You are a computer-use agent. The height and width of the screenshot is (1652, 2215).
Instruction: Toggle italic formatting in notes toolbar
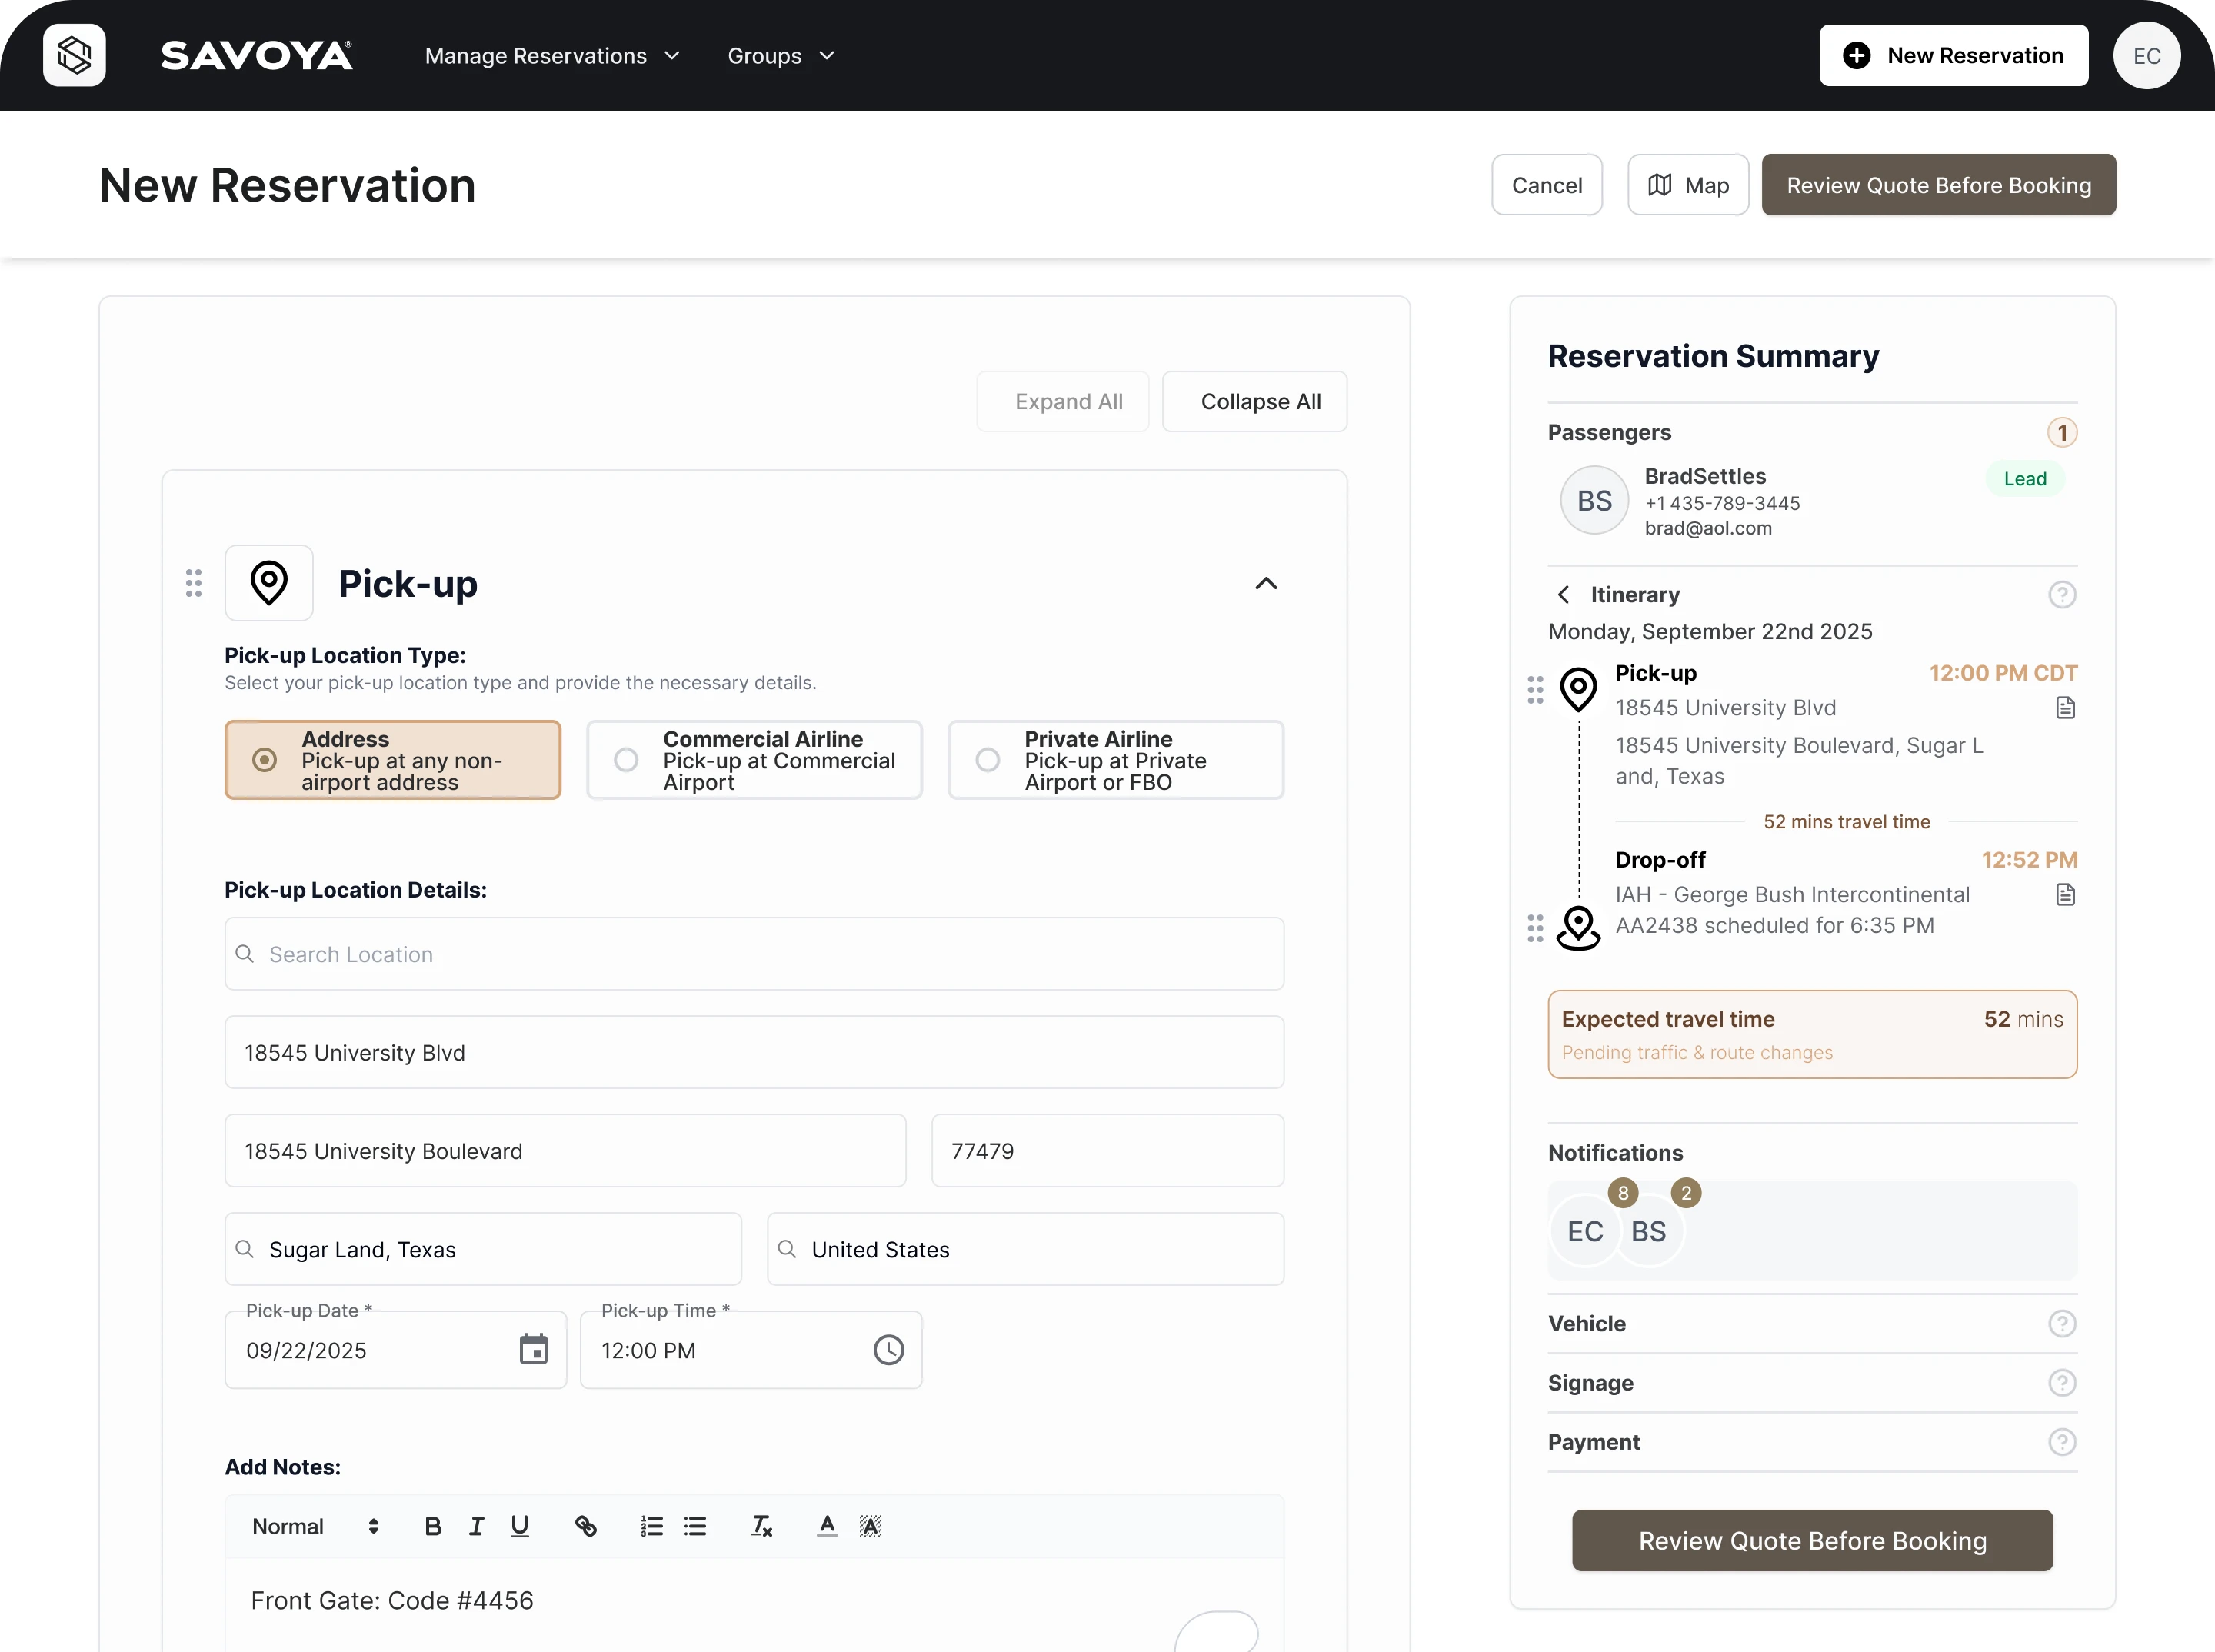click(x=476, y=1526)
